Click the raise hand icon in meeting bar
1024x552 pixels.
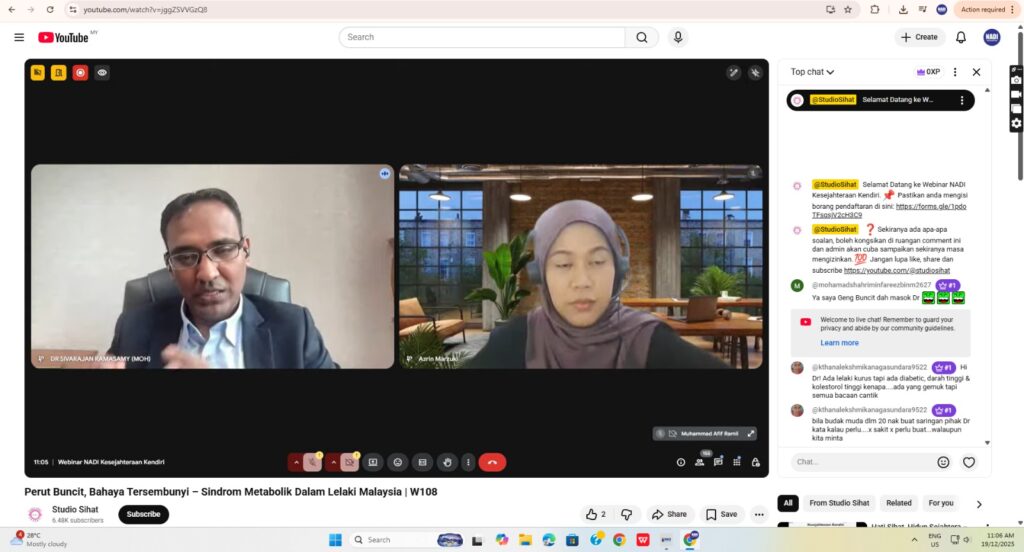[x=447, y=462]
